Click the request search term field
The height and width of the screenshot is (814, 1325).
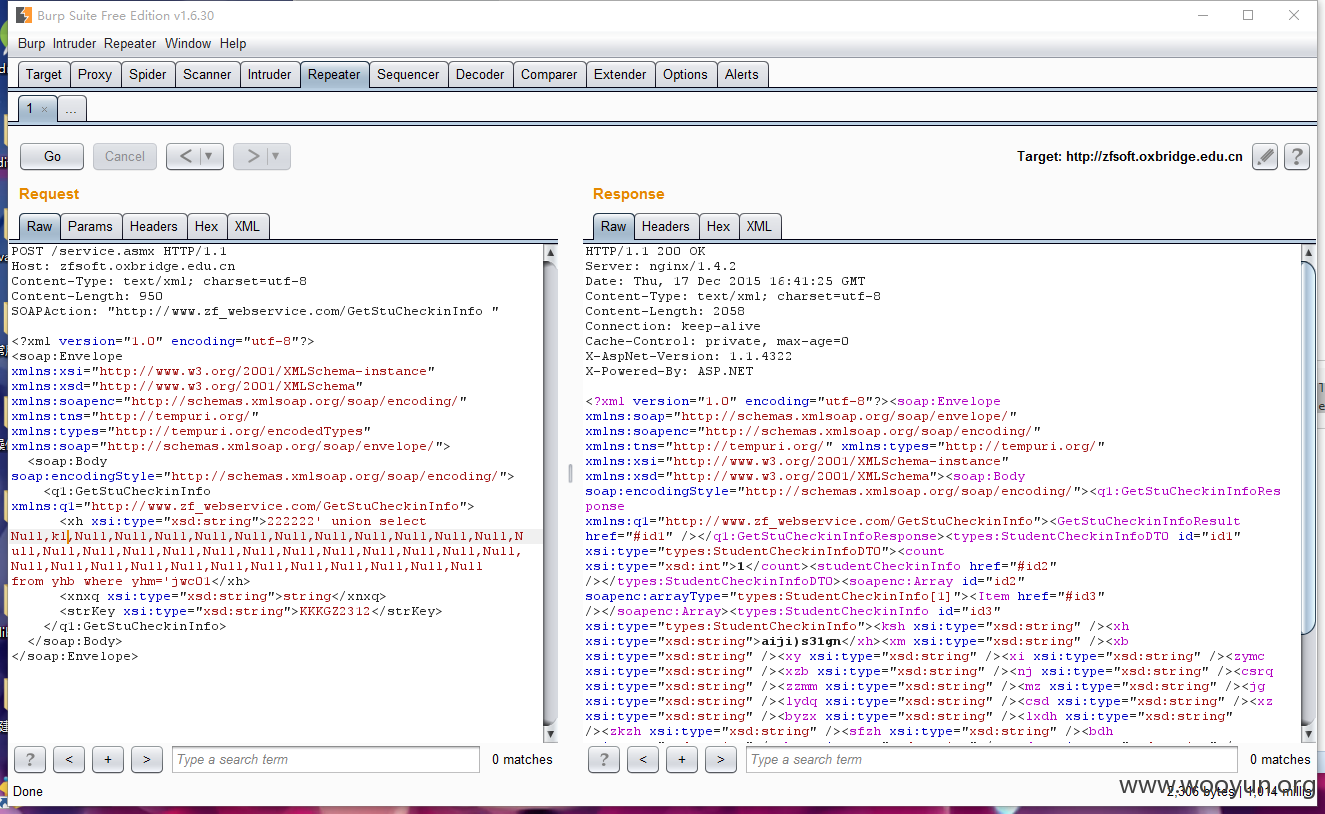(x=326, y=759)
